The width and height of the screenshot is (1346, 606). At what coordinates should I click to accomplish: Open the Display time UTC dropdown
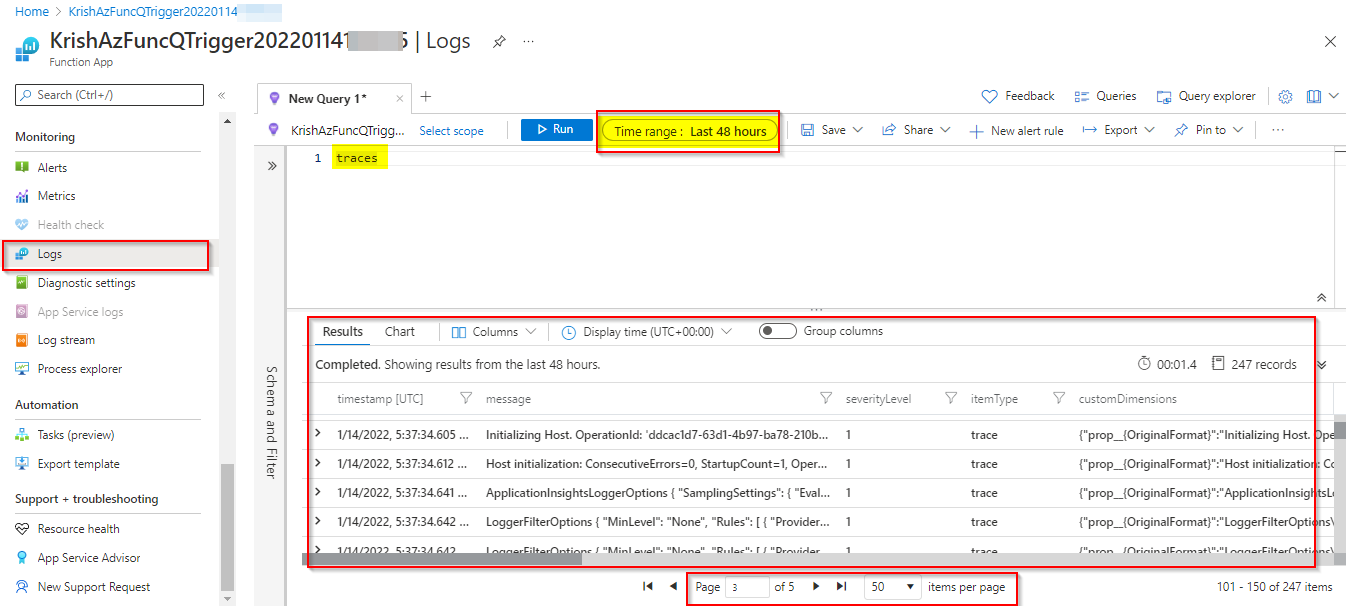pyautogui.click(x=646, y=332)
